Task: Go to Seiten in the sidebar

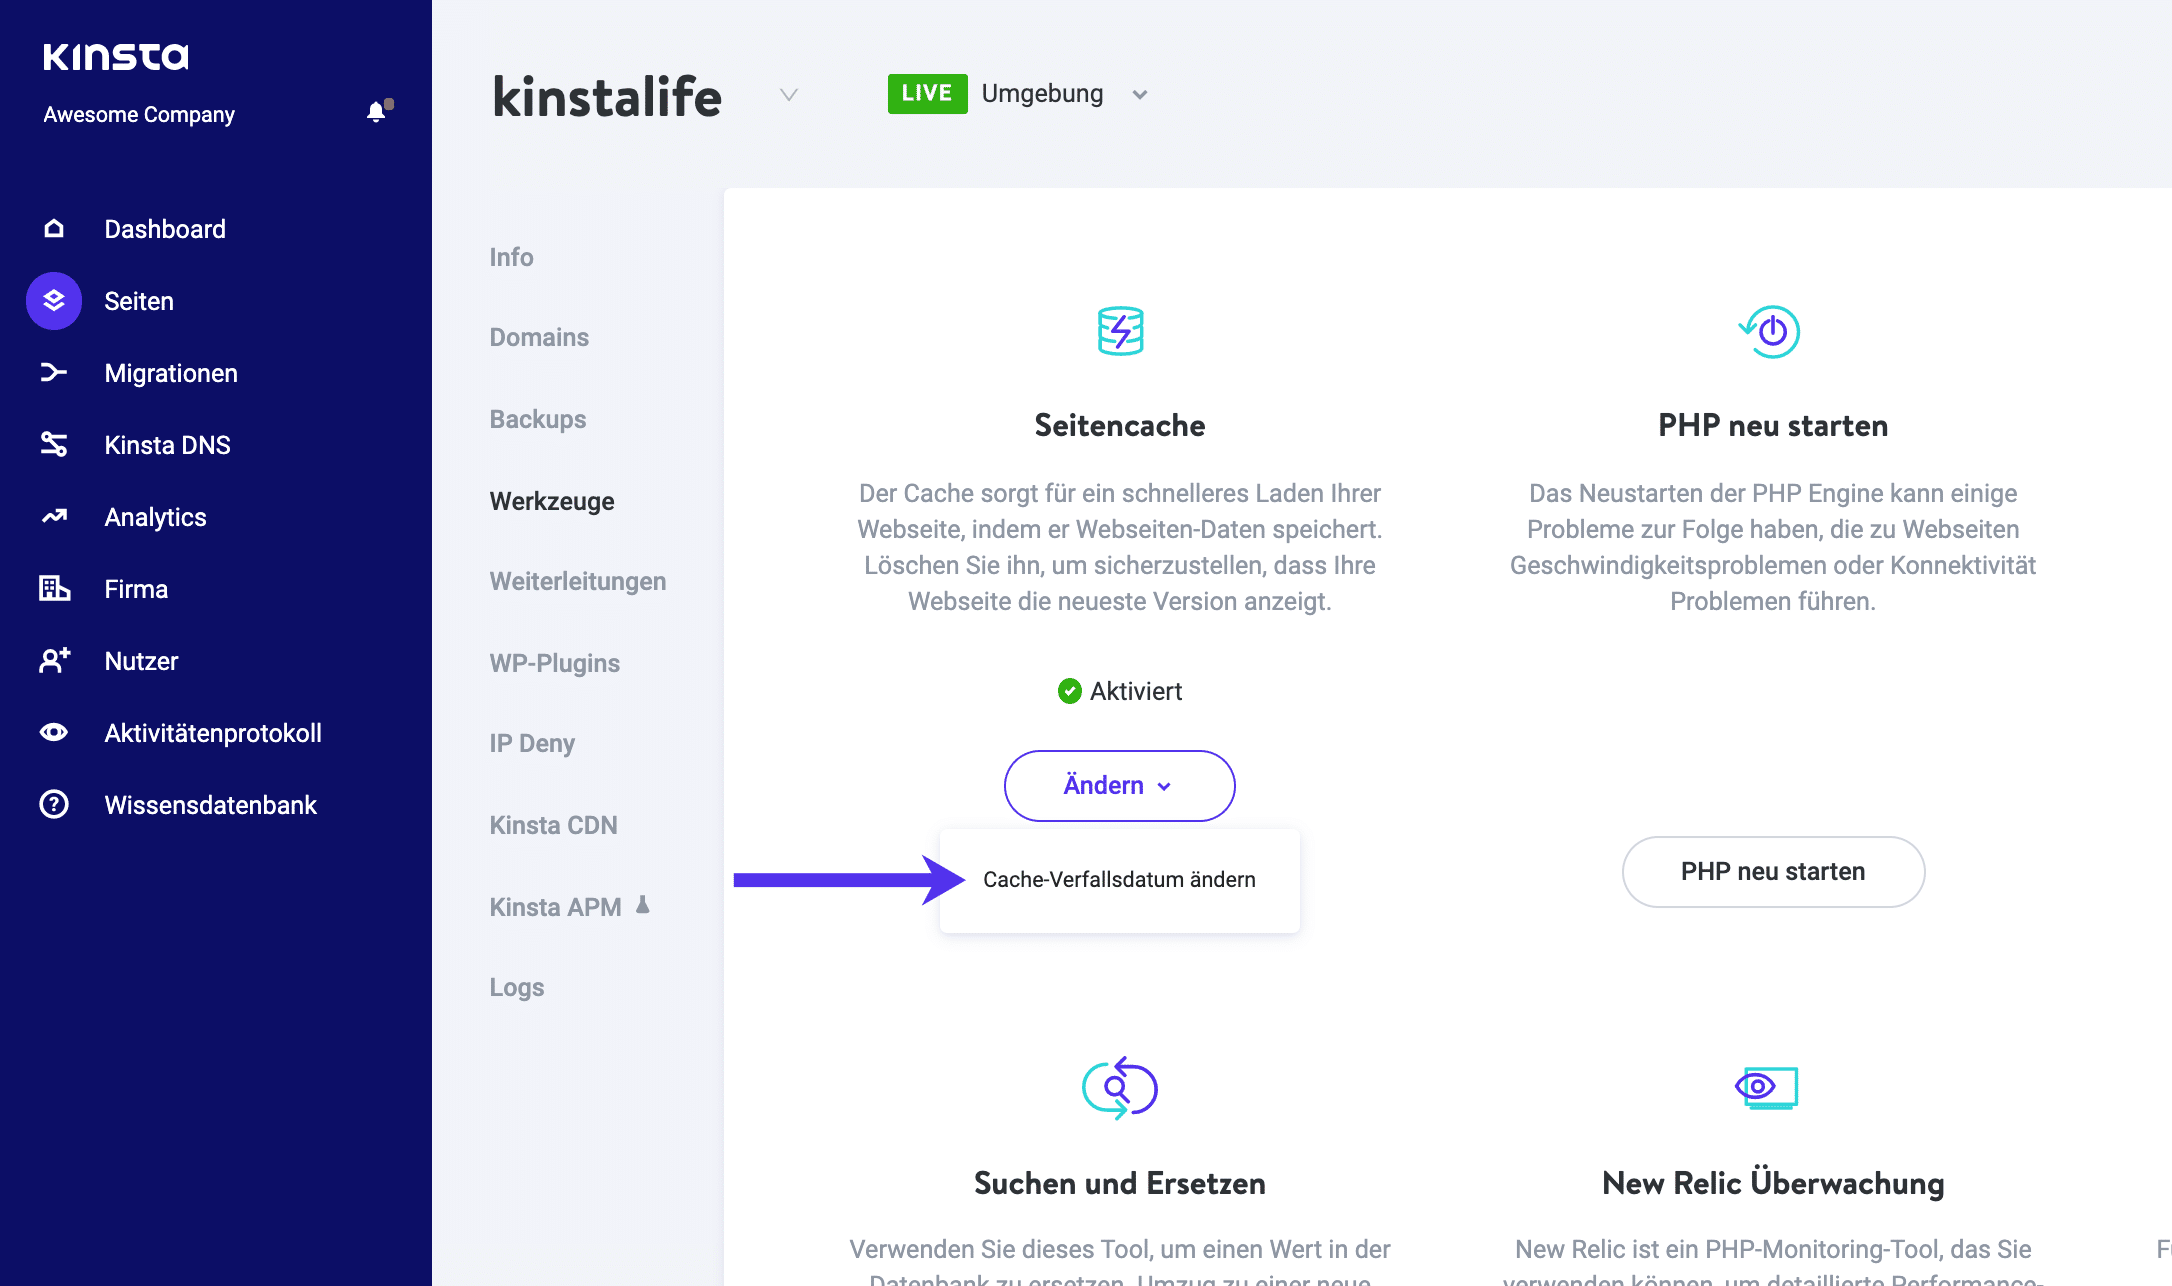Action: pos(139,301)
